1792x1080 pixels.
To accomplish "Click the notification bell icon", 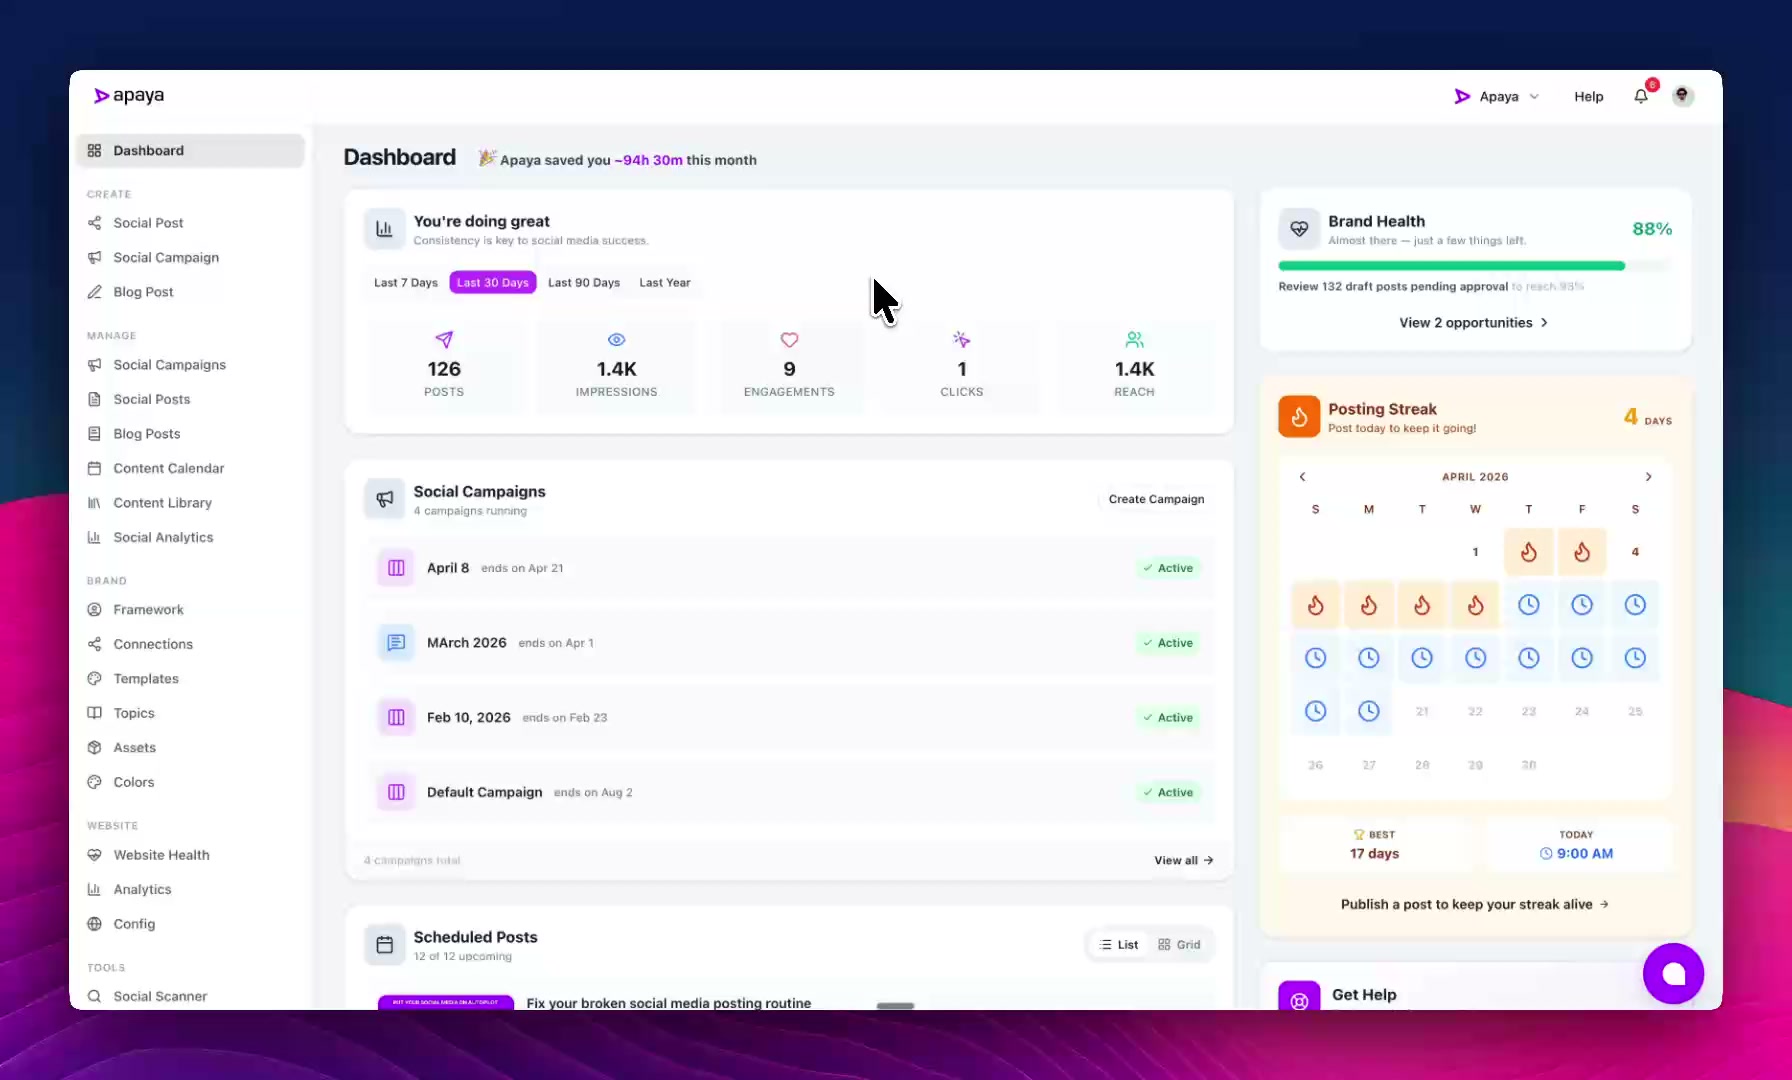I will click(1641, 96).
